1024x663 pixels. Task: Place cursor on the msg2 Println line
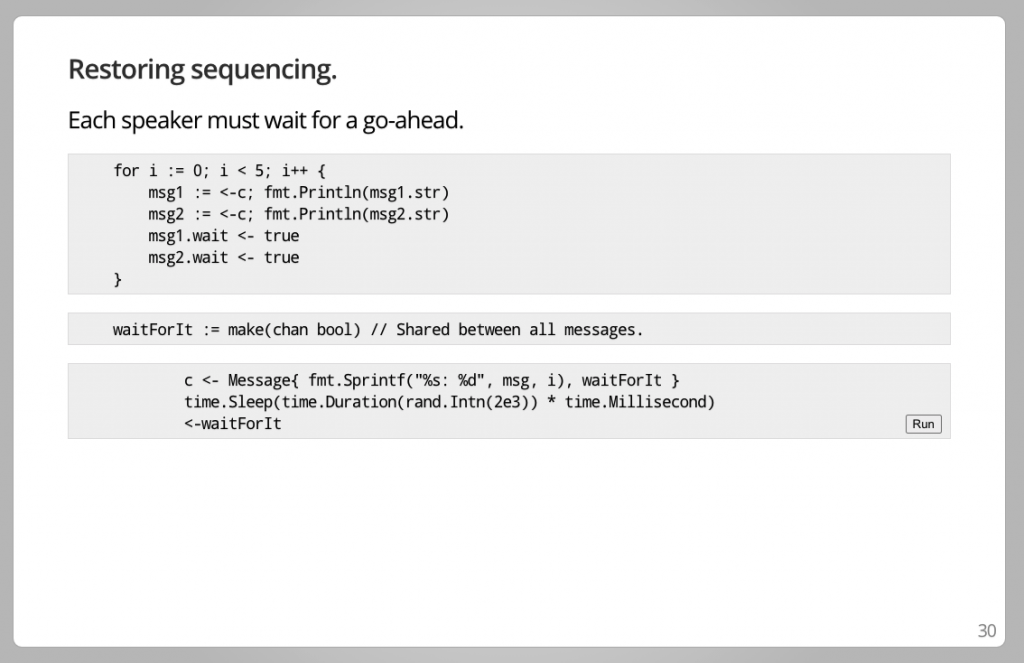pyautogui.click(x=298, y=214)
